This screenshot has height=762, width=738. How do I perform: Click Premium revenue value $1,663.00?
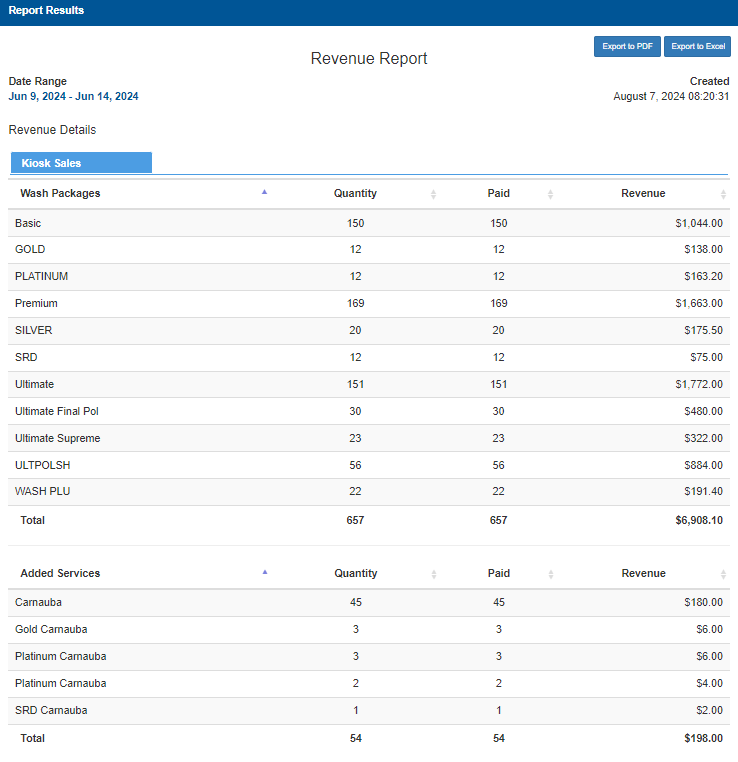click(x=699, y=304)
